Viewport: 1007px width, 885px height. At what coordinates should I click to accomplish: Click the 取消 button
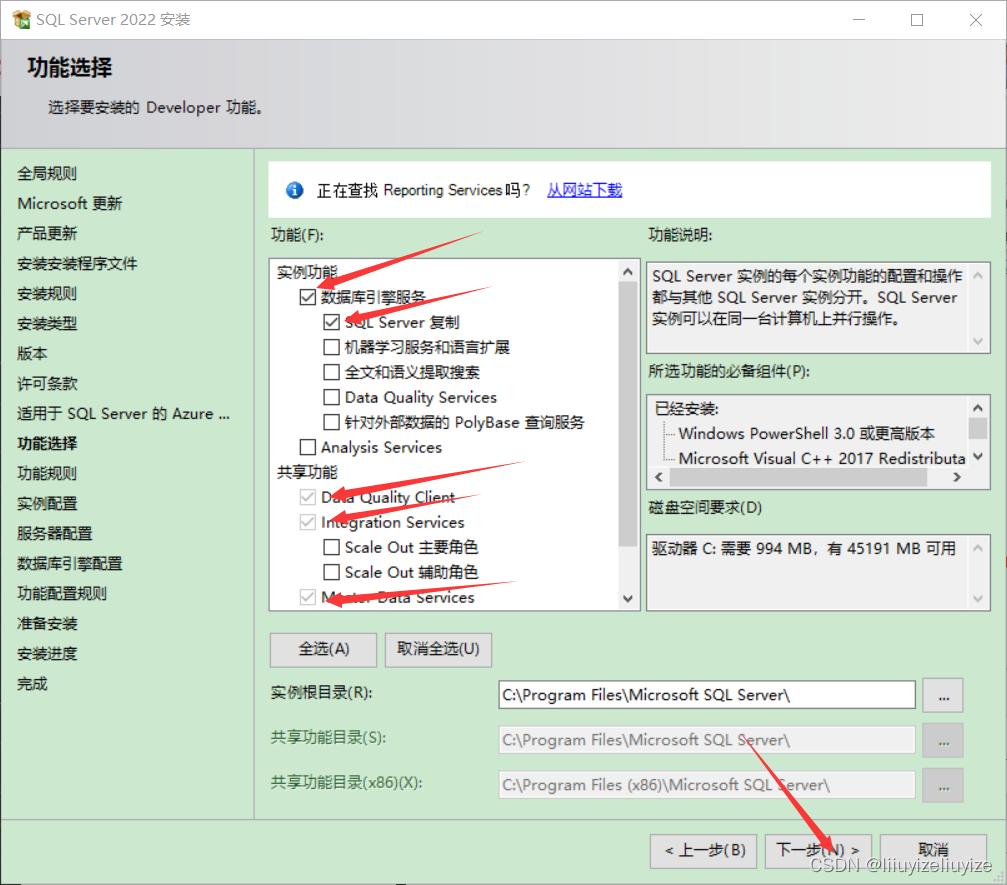933,850
